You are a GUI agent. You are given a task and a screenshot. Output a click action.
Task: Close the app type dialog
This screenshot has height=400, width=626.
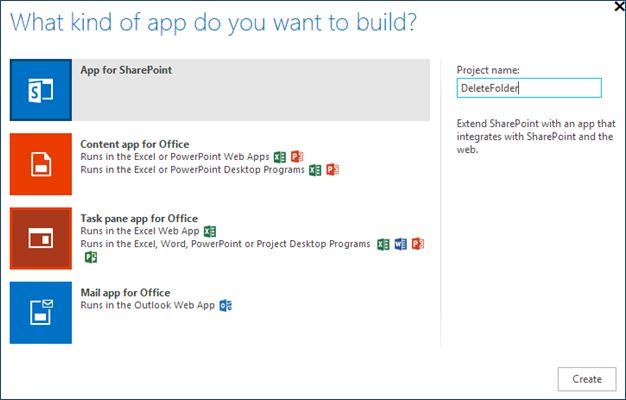(613, 7)
